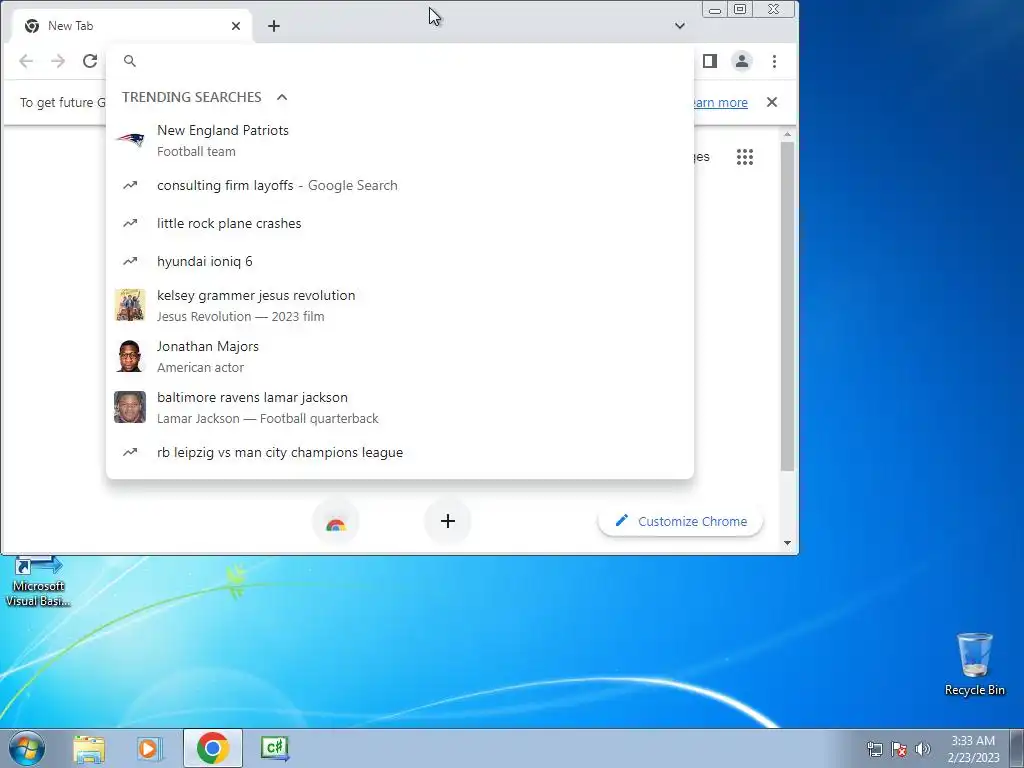1024x768 pixels.
Task: Open Action Center flag tray icon
Action: click(x=899, y=749)
